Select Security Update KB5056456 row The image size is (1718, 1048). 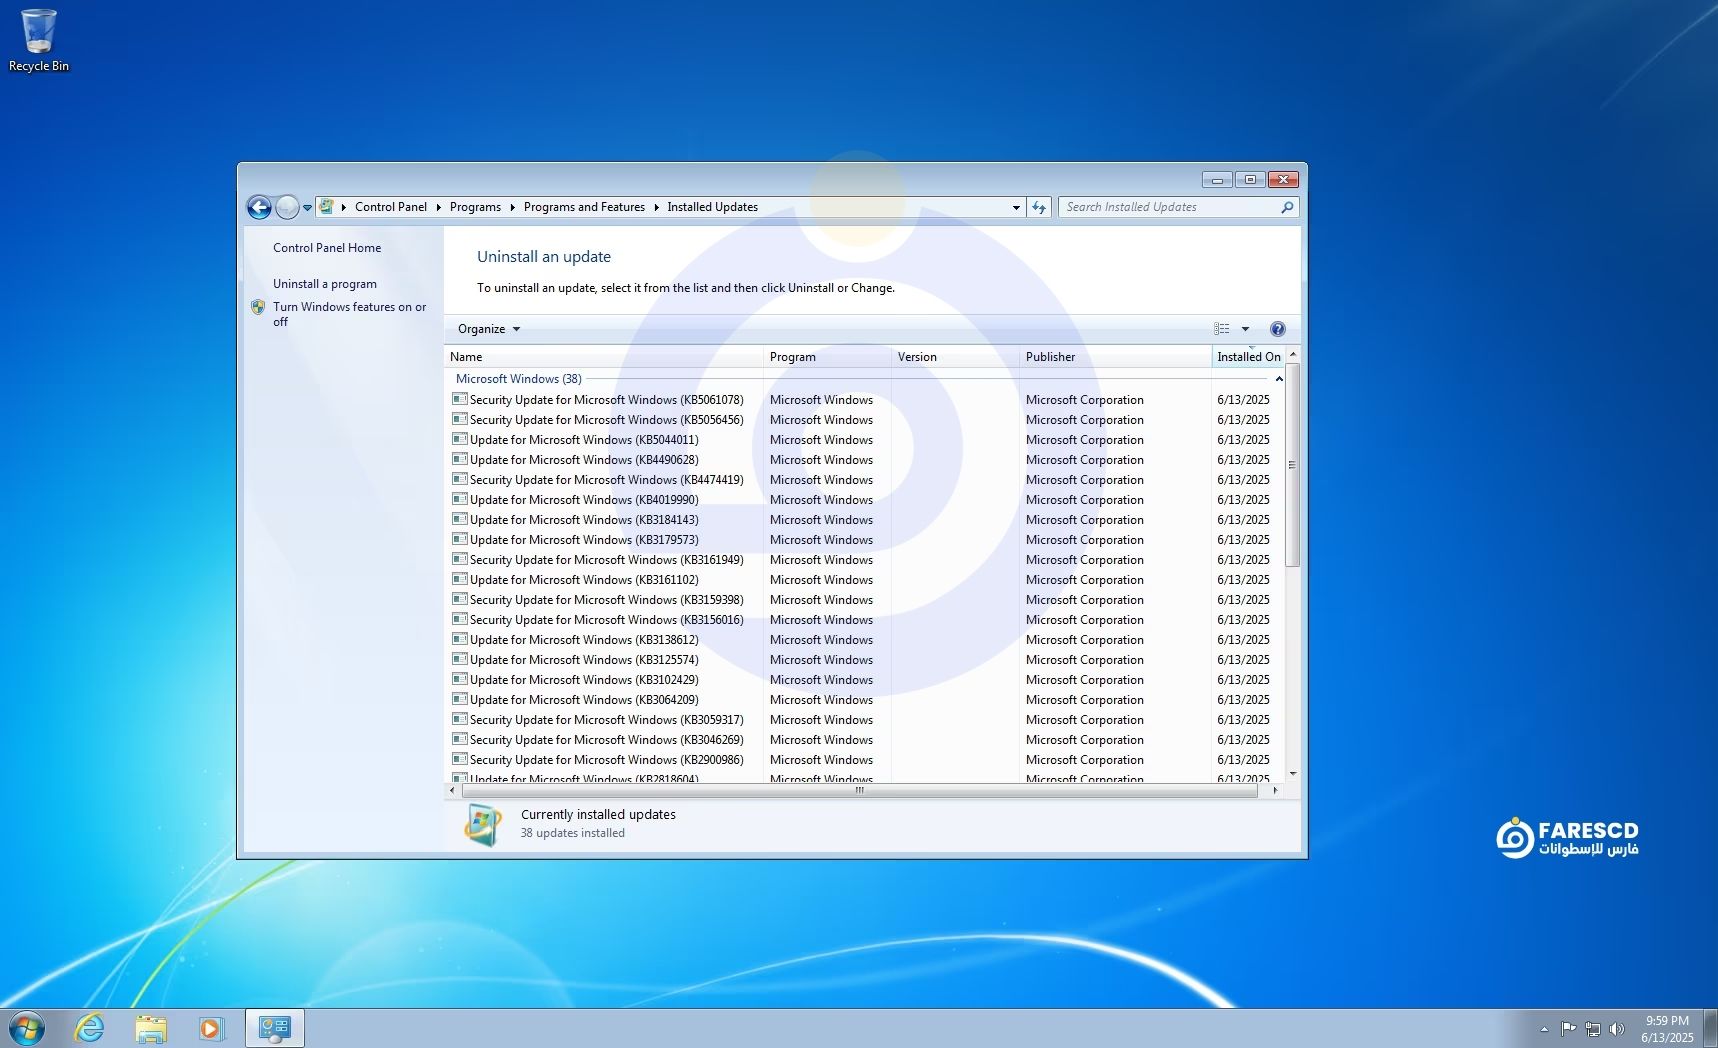pyautogui.click(x=864, y=420)
